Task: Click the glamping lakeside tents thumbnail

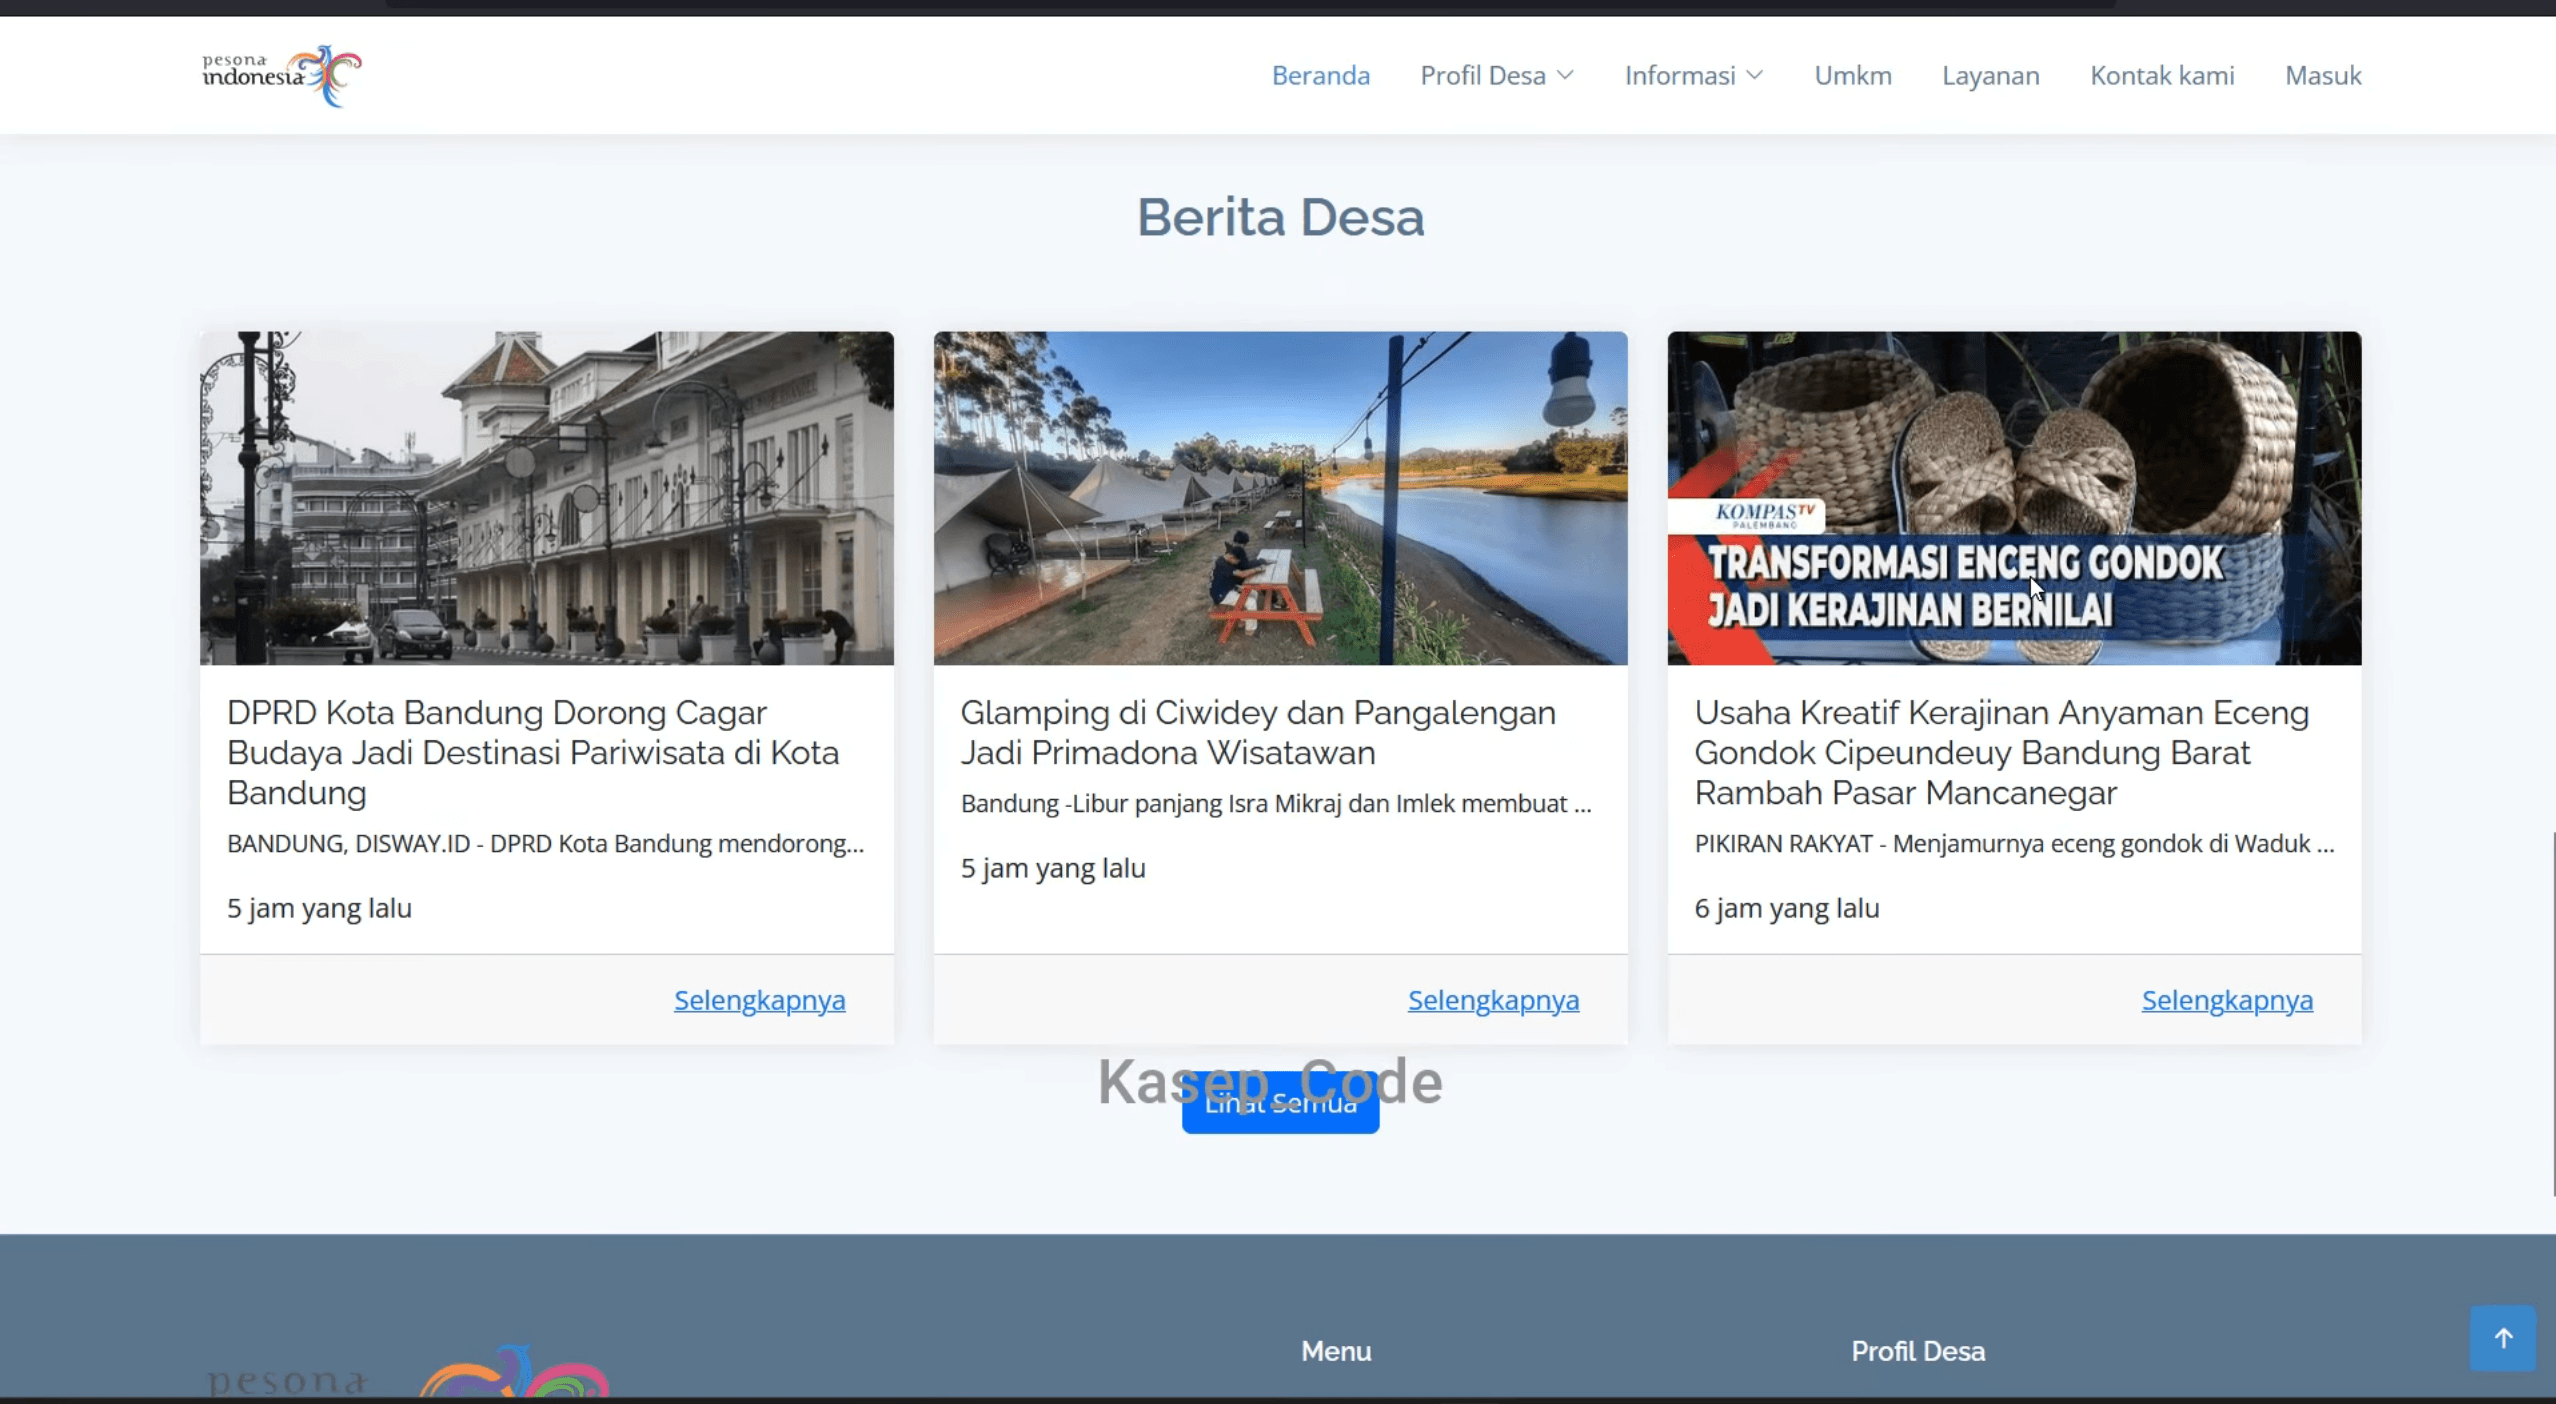Action: [x=1280, y=498]
